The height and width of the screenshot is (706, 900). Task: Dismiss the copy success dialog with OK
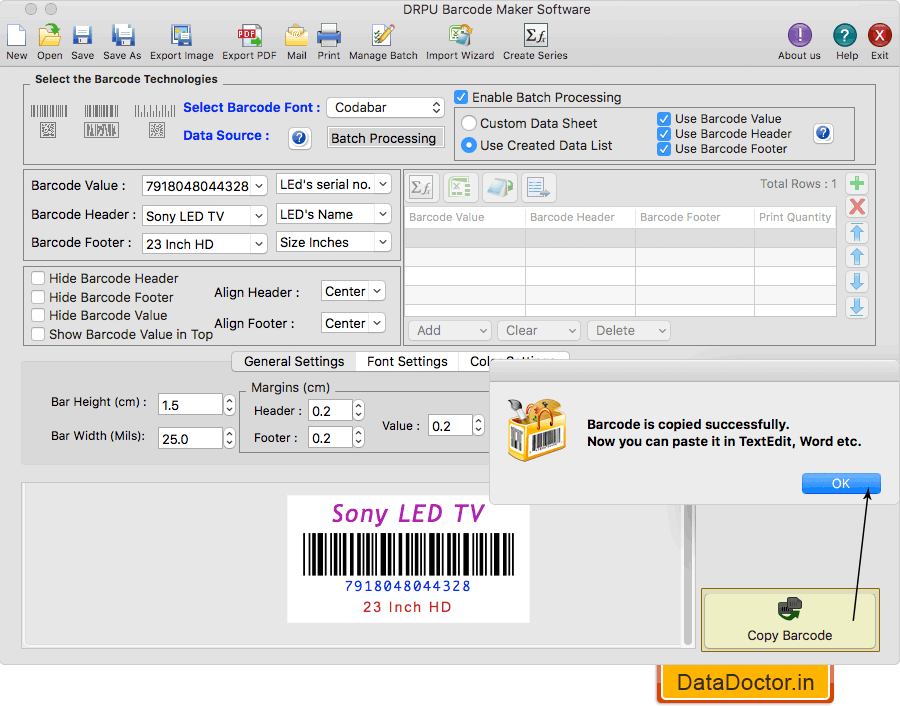[840, 483]
